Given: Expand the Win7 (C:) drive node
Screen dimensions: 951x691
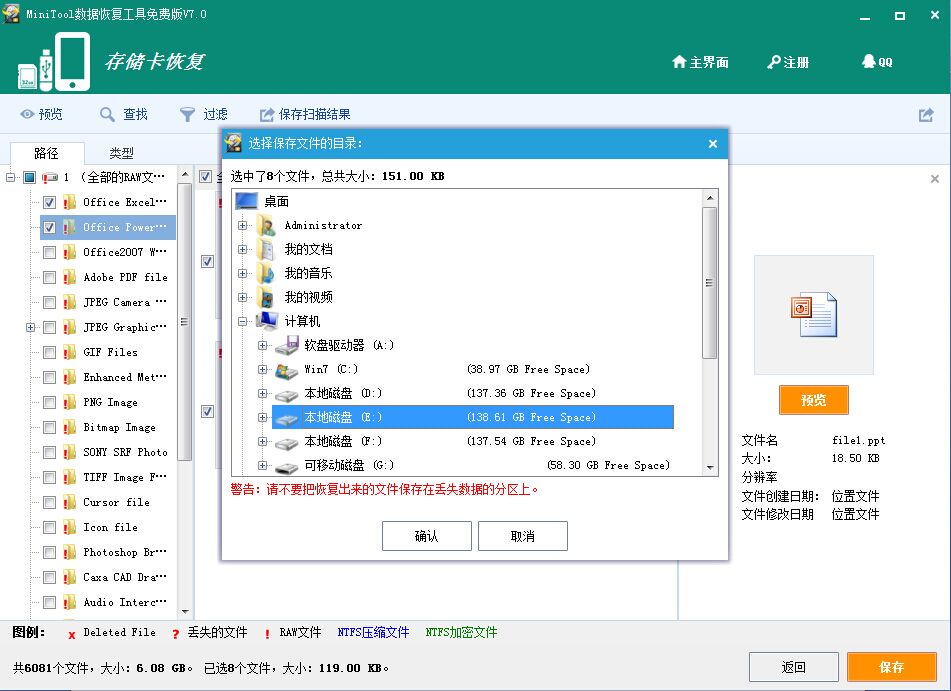Looking at the screenshot, I should (x=262, y=369).
